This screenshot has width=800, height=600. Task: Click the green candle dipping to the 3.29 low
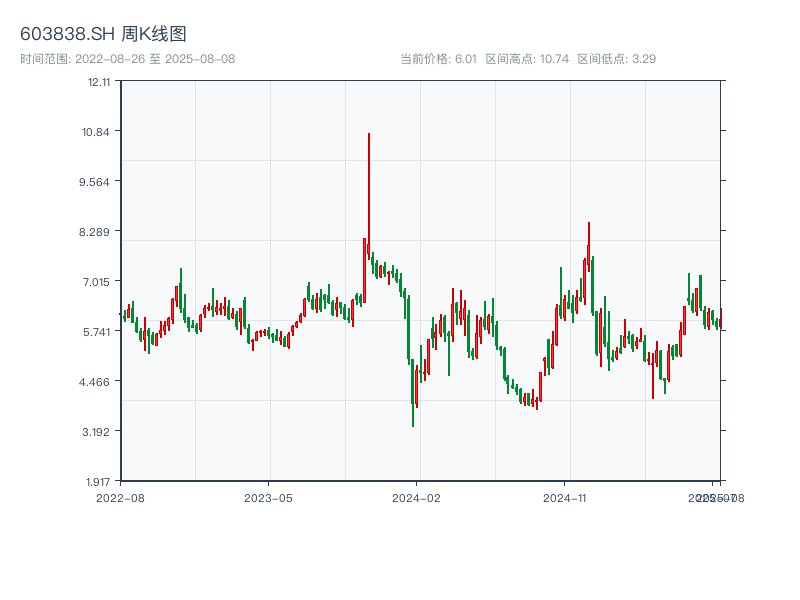pos(413,393)
